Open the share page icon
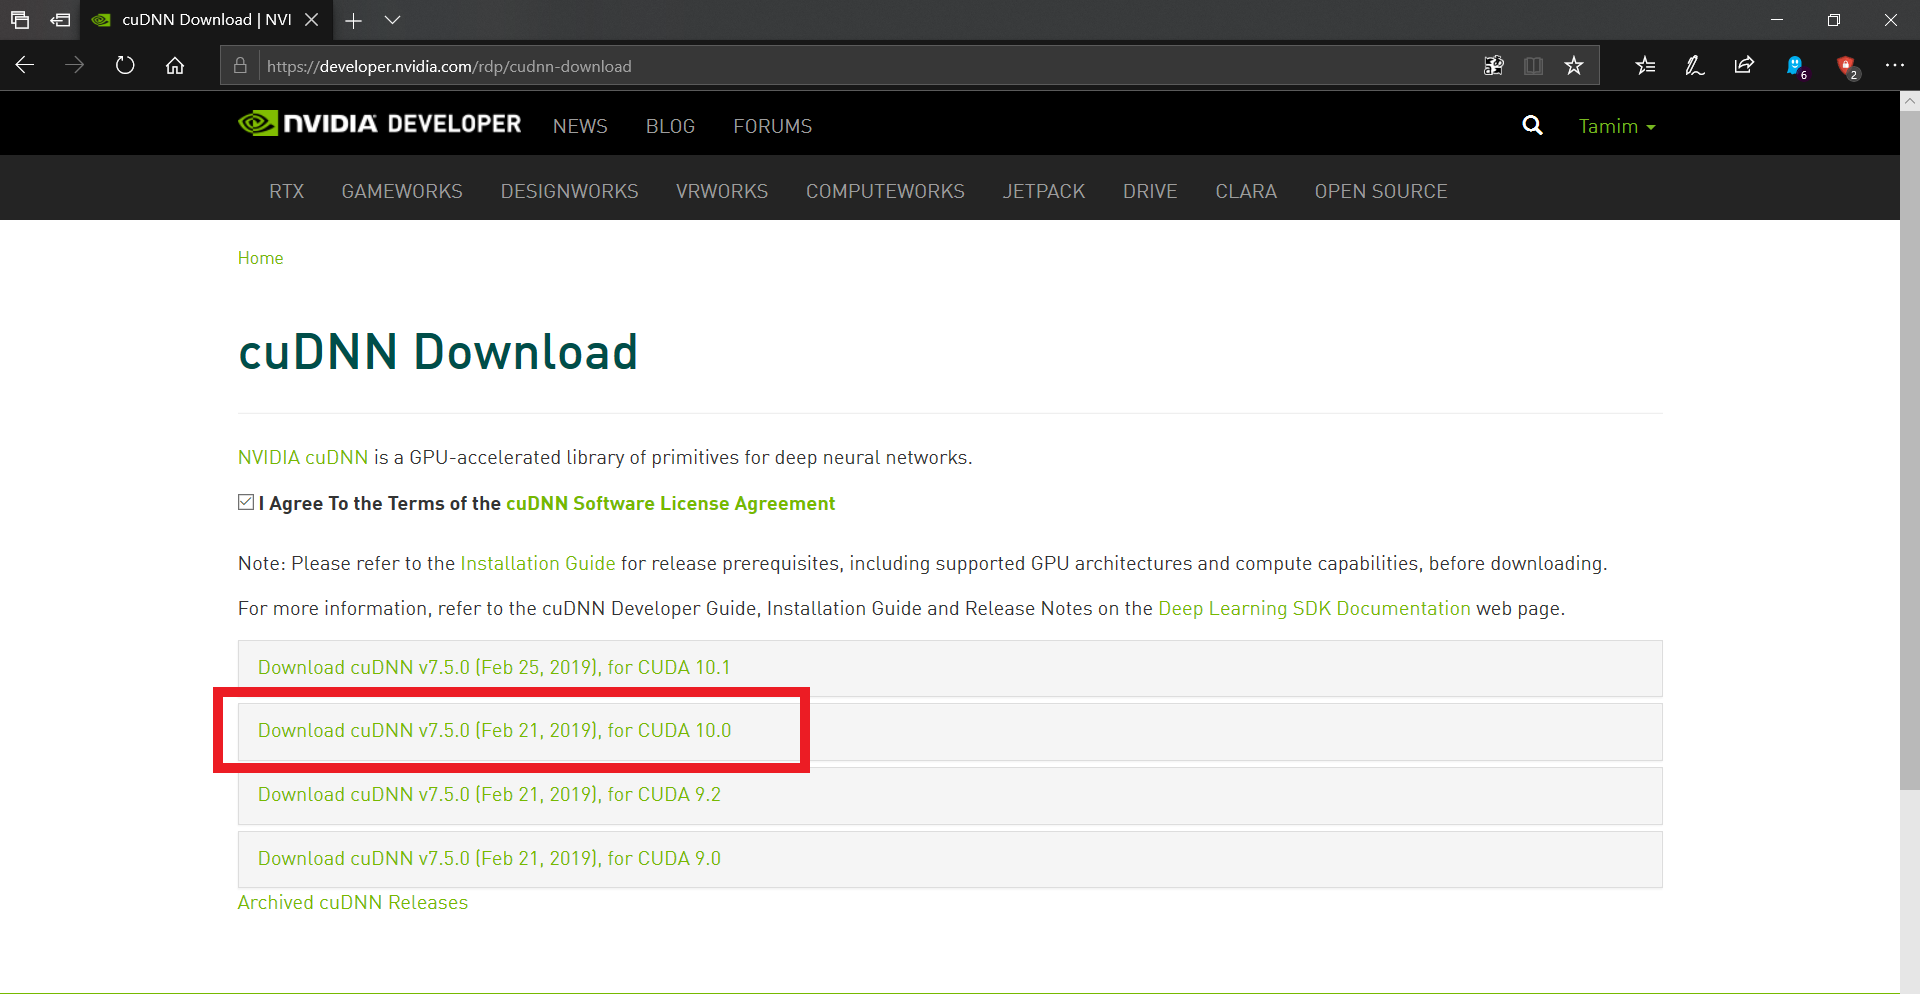The width and height of the screenshot is (1920, 994). (1744, 66)
